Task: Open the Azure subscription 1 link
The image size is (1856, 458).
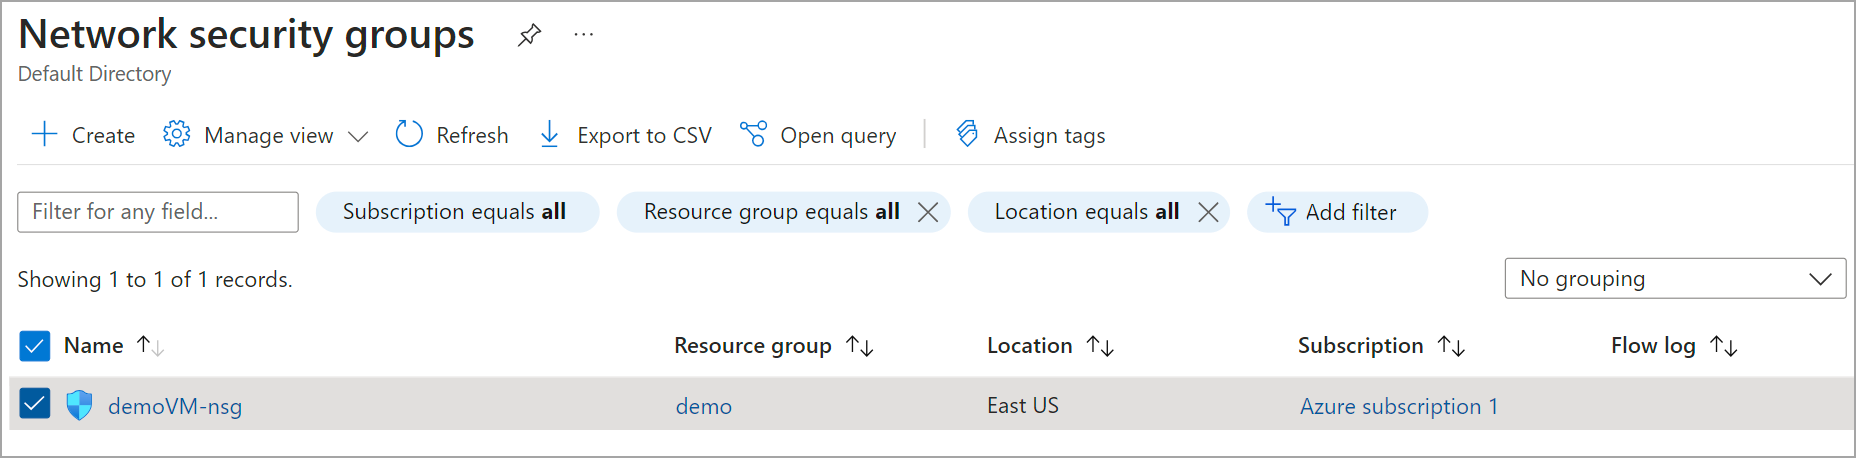Action: click(1398, 406)
